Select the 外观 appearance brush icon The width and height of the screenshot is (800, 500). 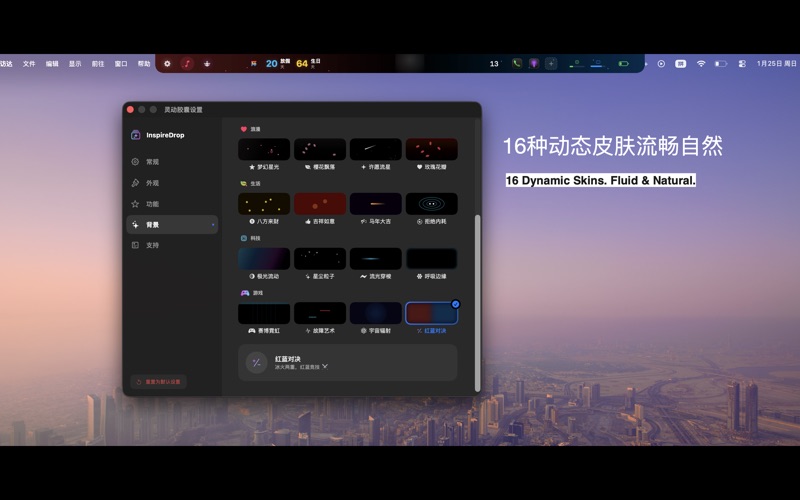click(x=135, y=183)
